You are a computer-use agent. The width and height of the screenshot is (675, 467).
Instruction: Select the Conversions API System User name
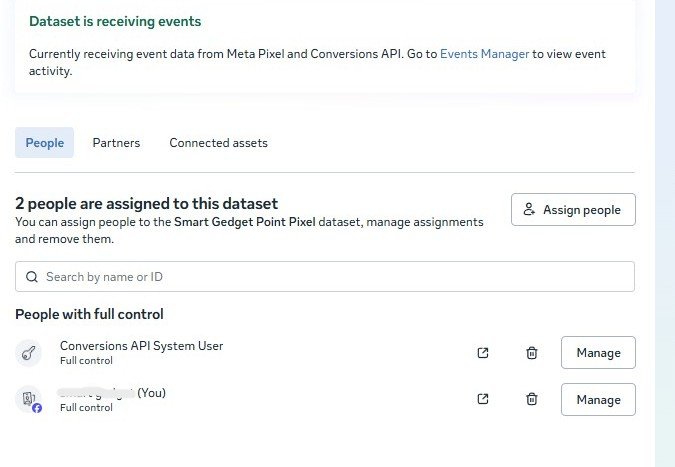pos(141,346)
